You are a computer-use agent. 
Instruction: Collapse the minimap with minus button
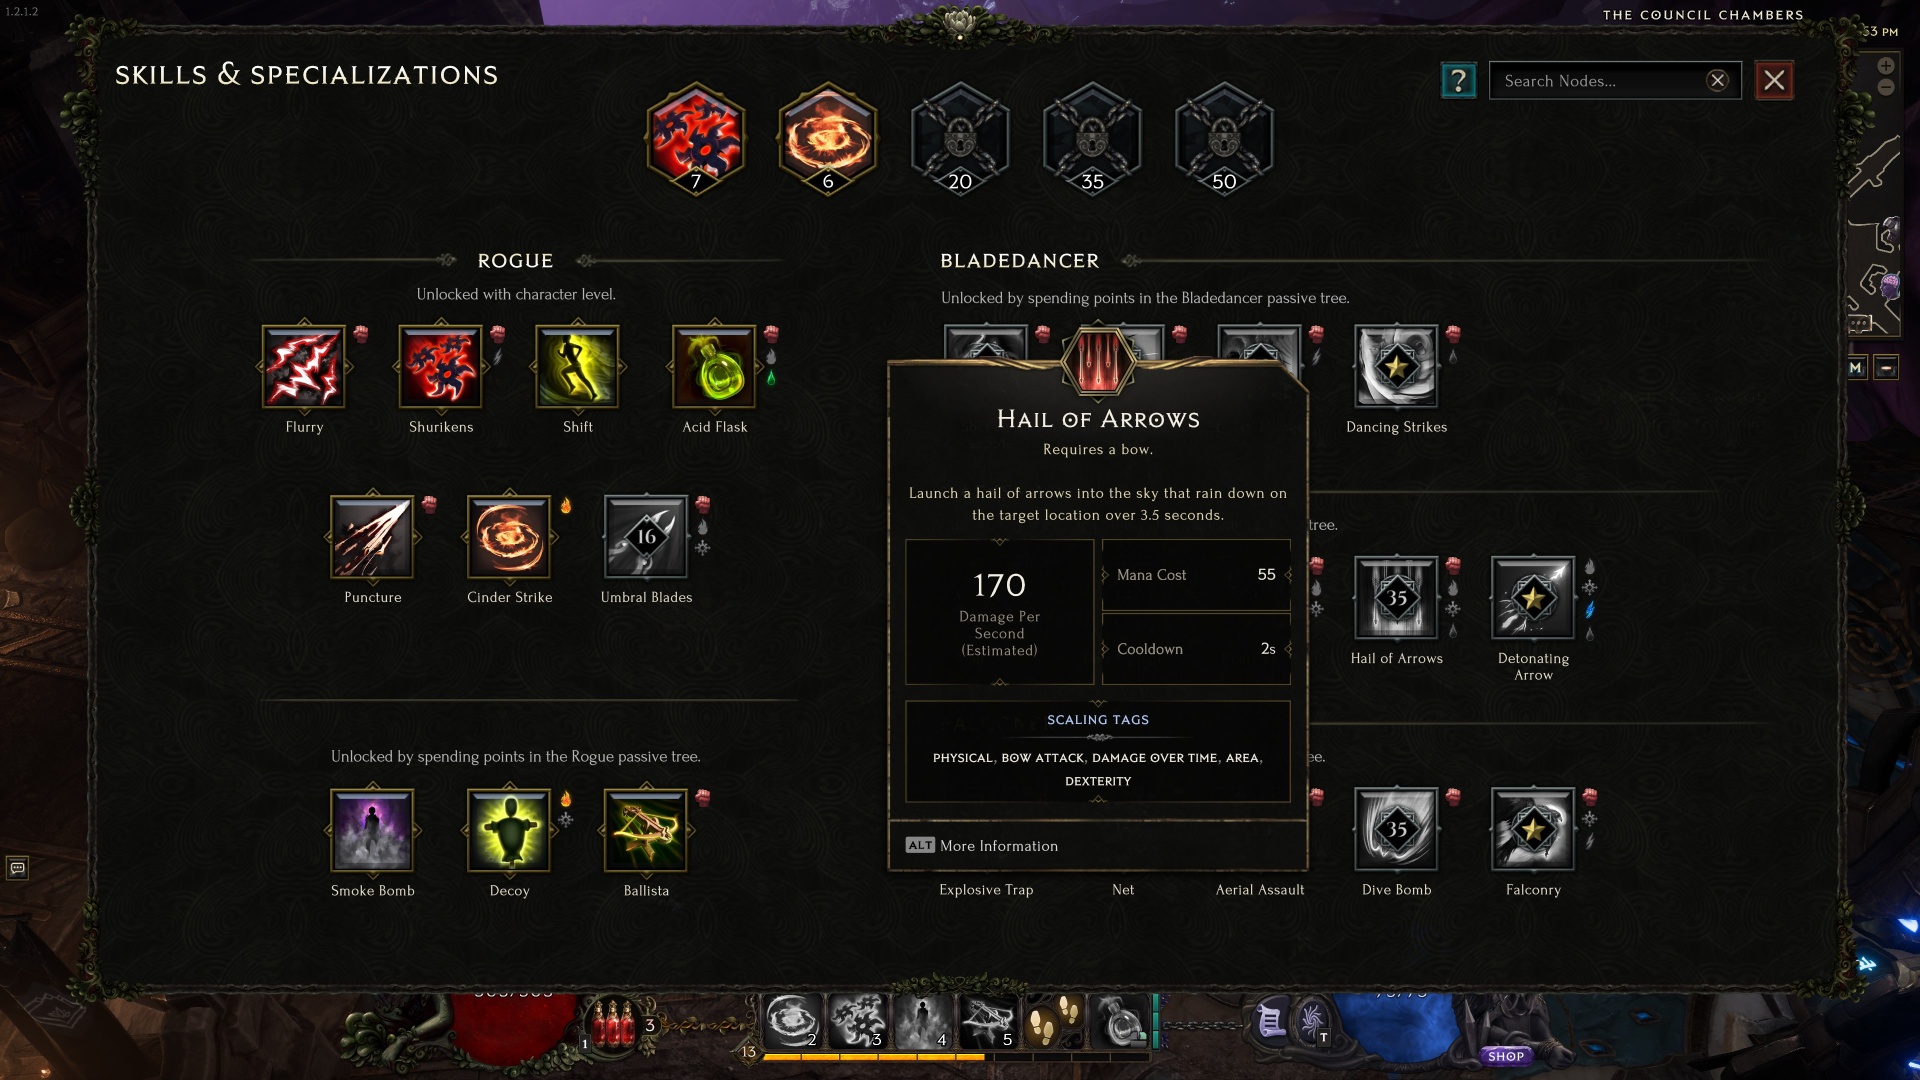pos(1886,368)
